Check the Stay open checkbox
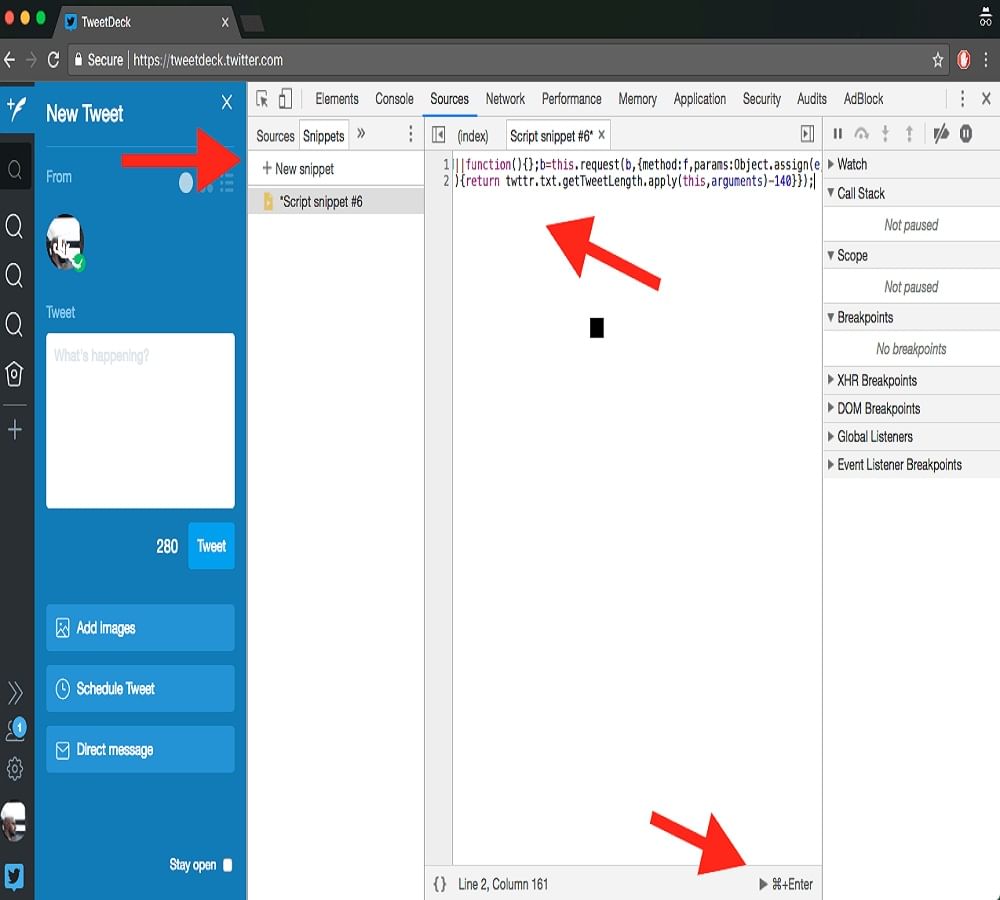1000x900 pixels. 227,865
